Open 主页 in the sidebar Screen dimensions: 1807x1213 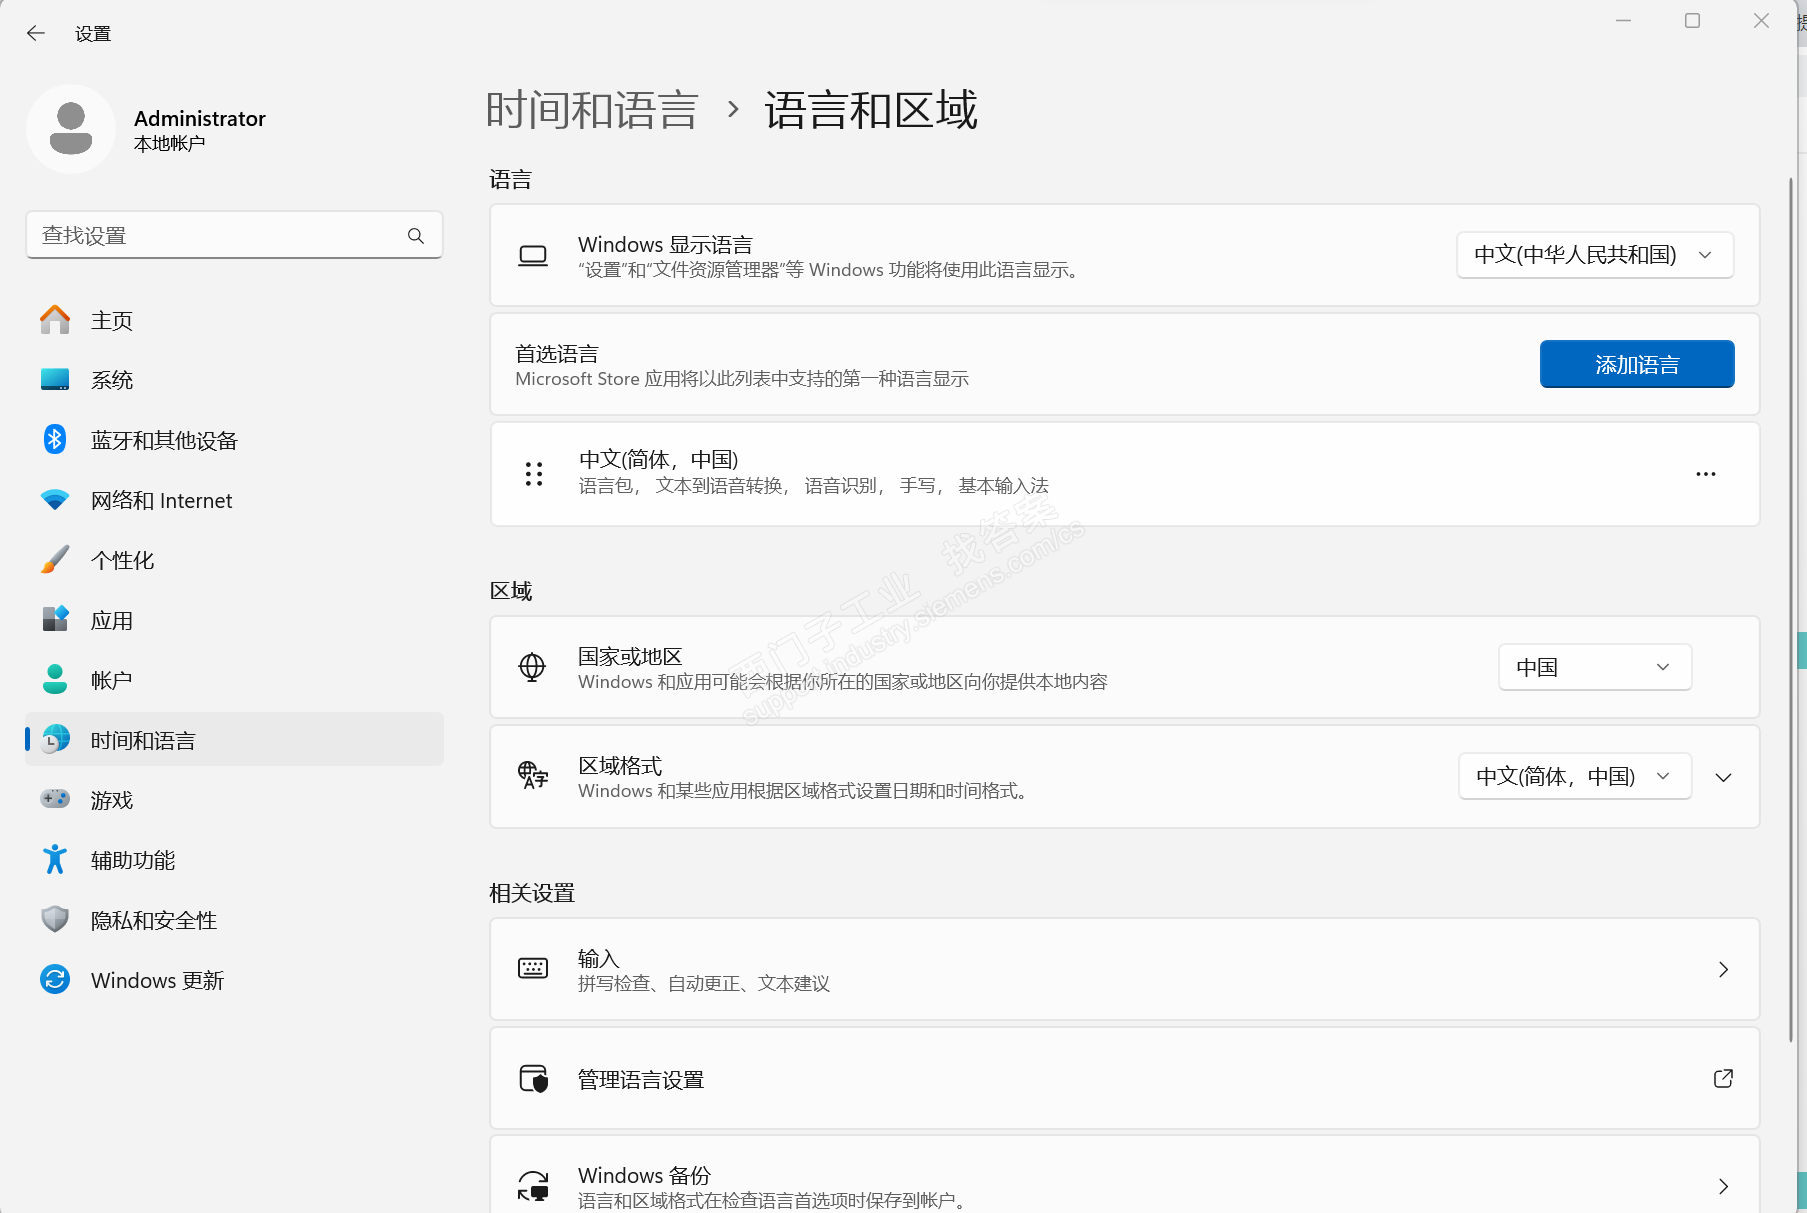click(234, 320)
